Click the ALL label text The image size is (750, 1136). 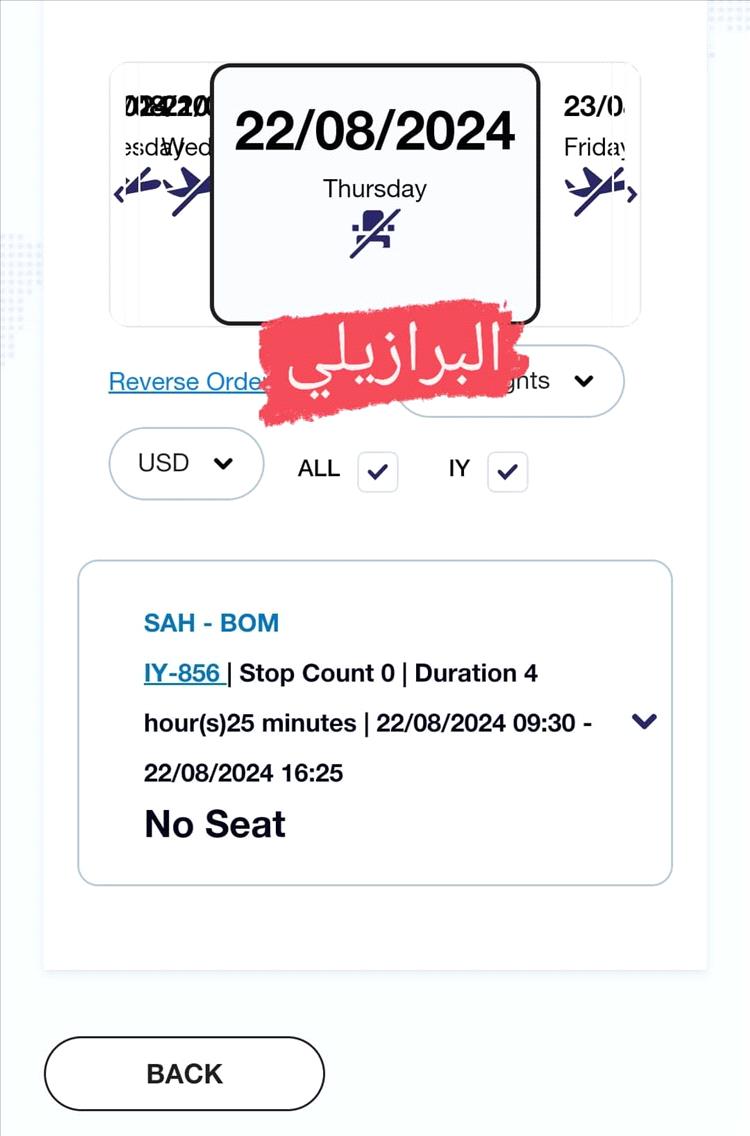click(319, 469)
